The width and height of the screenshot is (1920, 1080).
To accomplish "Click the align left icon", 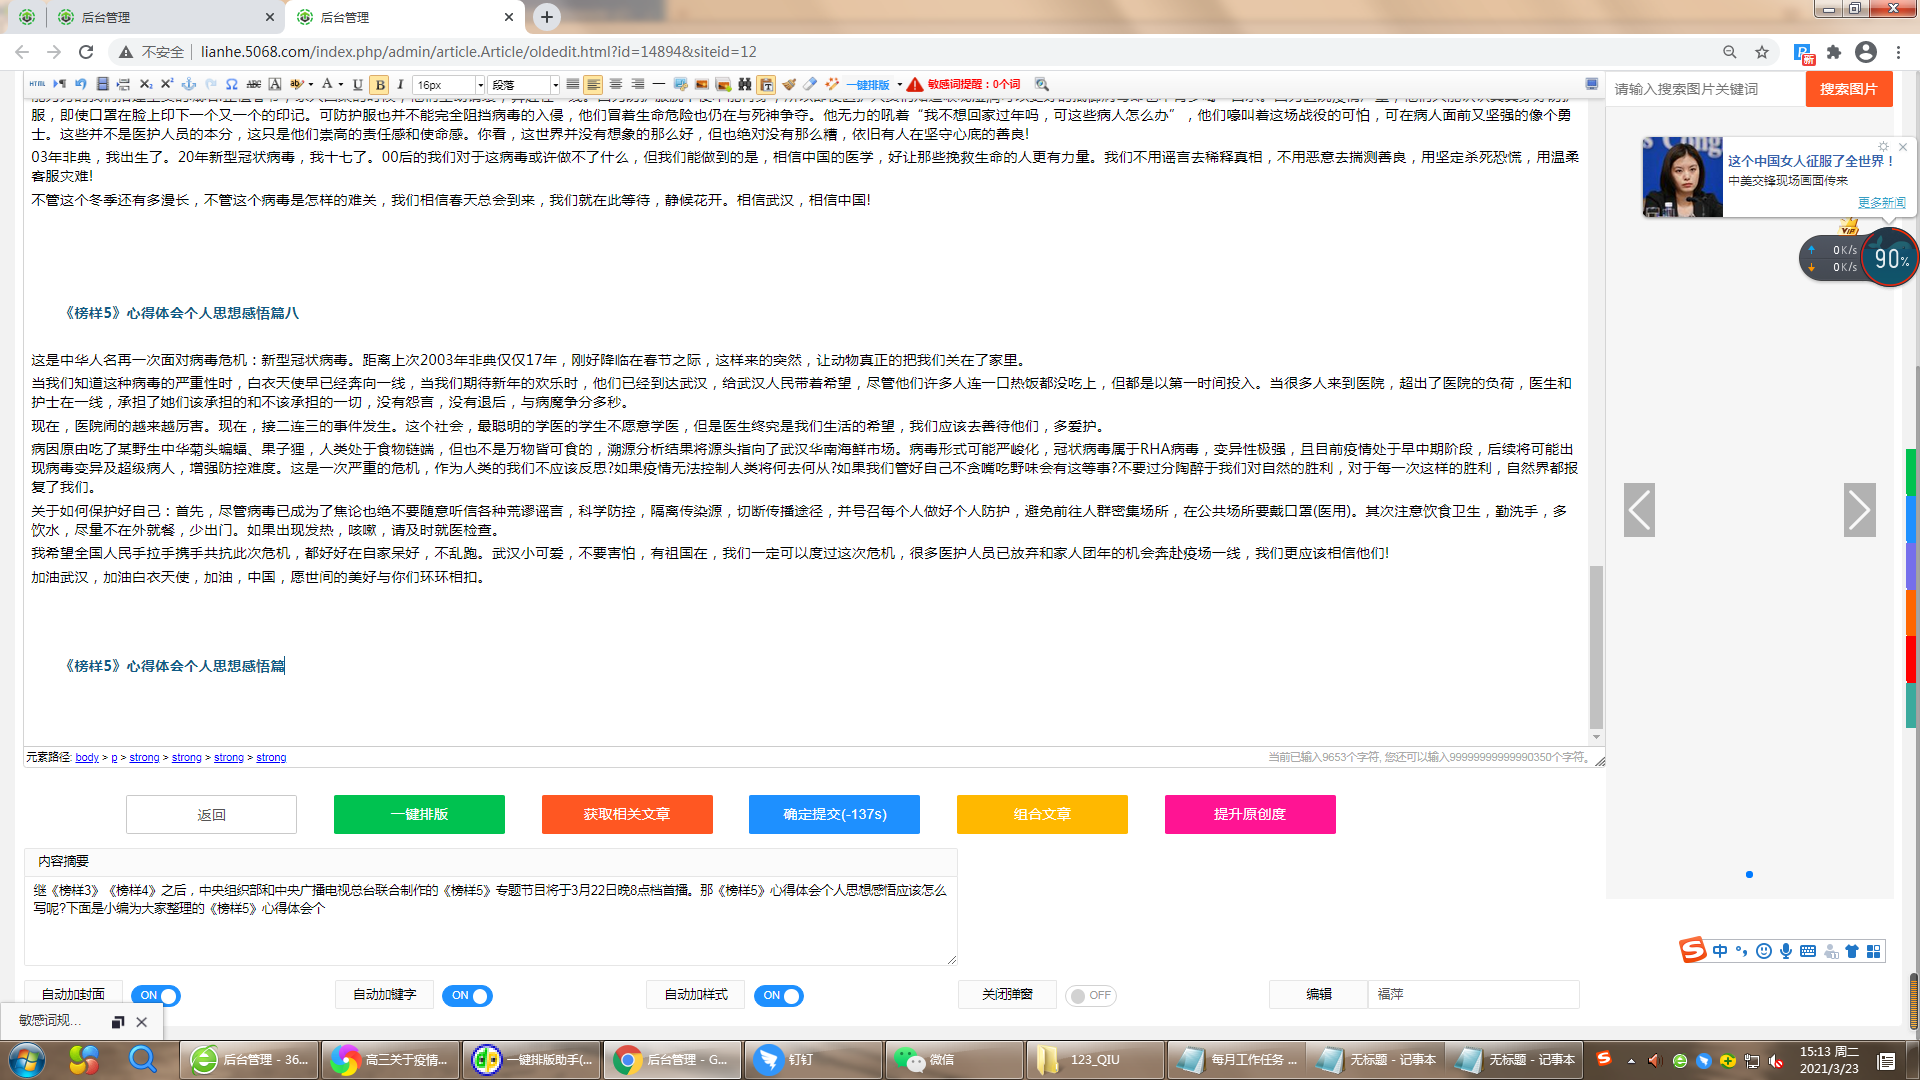I will click(593, 84).
